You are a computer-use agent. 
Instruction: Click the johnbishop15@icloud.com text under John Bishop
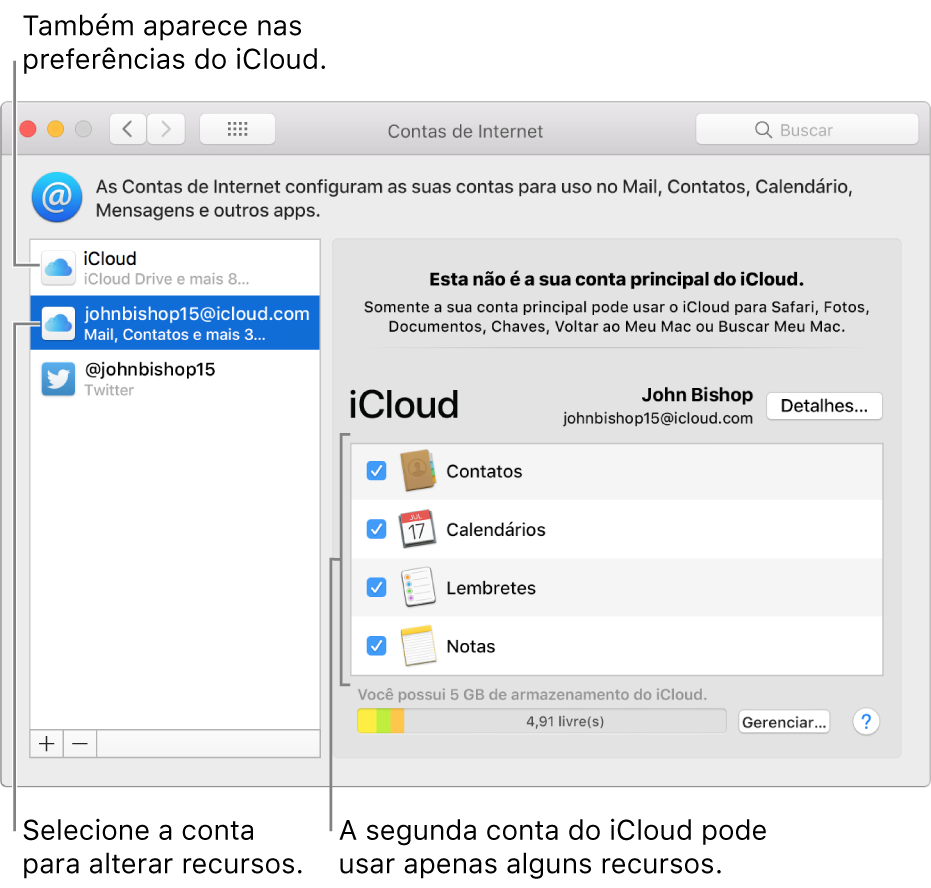tap(658, 418)
